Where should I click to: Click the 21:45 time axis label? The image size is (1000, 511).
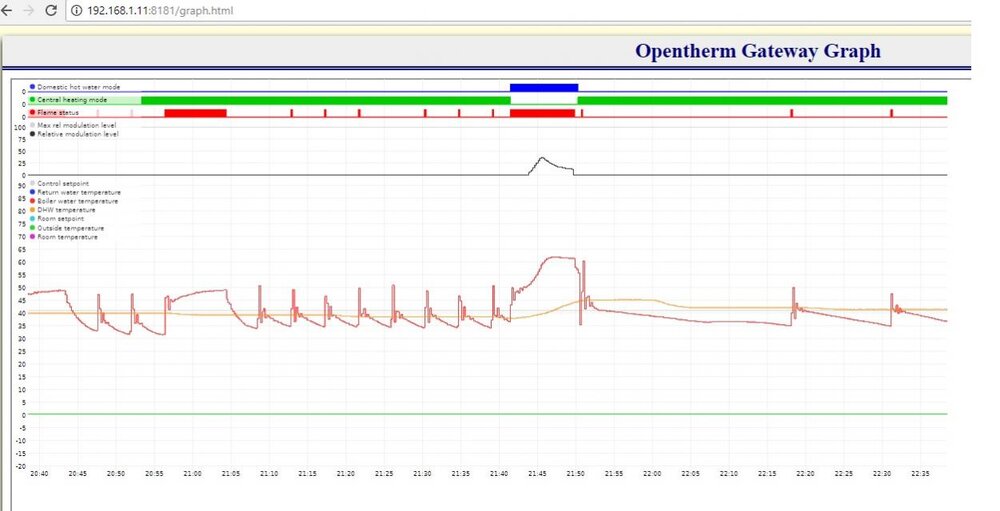point(536,473)
